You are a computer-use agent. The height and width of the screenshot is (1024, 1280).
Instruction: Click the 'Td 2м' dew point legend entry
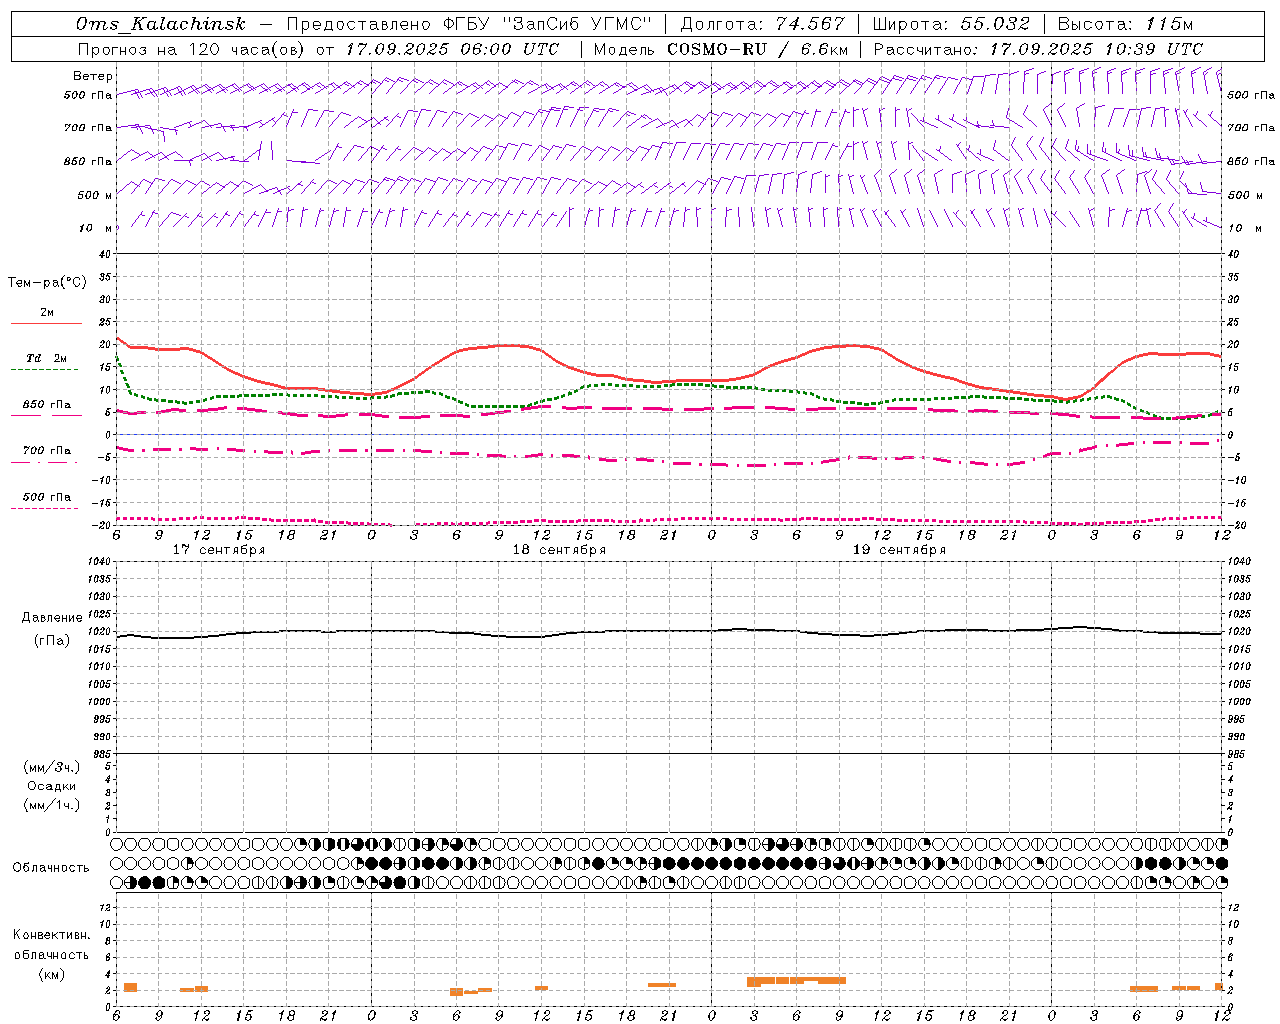(47, 358)
